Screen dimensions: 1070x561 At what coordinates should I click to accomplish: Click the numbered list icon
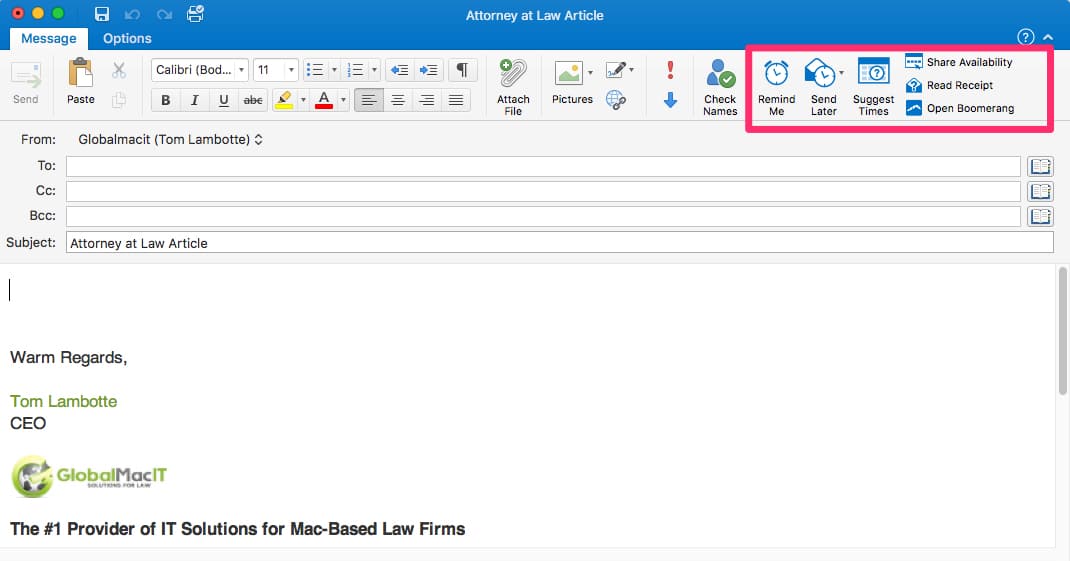(x=355, y=70)
